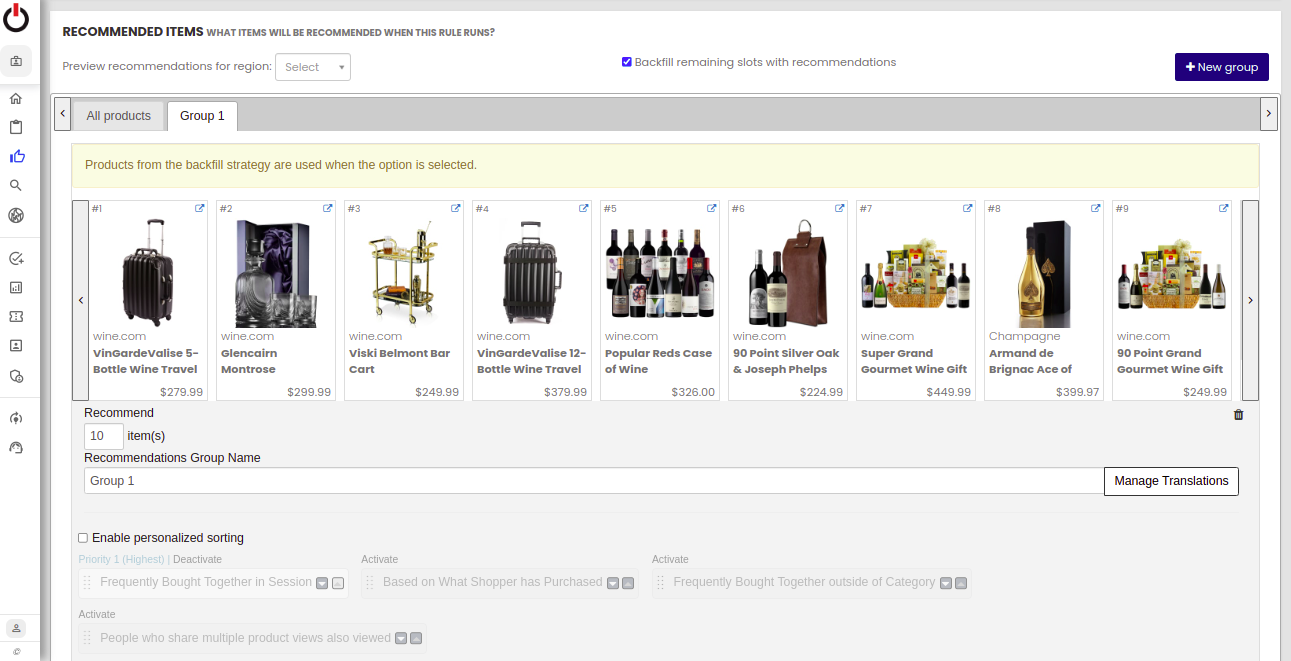Open product #5 external link icon
The height and width of the screenshot is (661, 1291).
[711, 208]
